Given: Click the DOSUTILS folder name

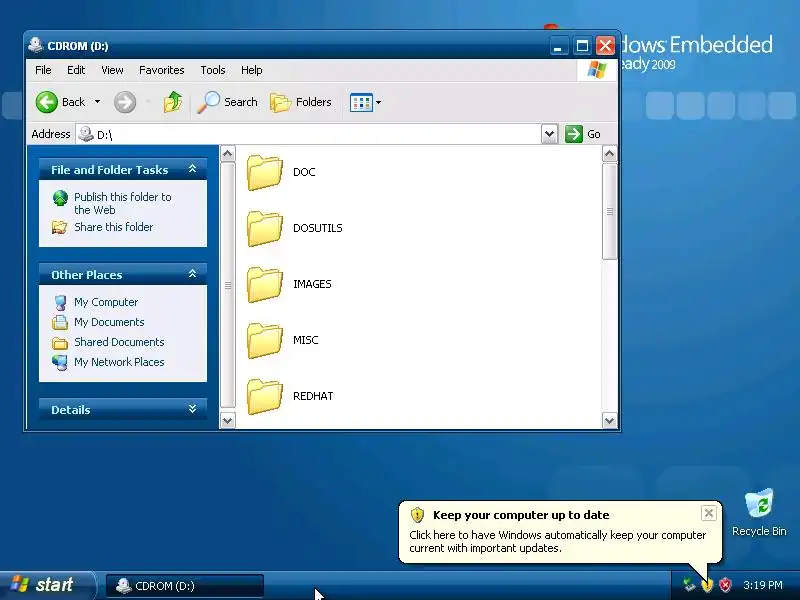Looking at the screenshot, I should pyautogui.click(x=317, y=228).
